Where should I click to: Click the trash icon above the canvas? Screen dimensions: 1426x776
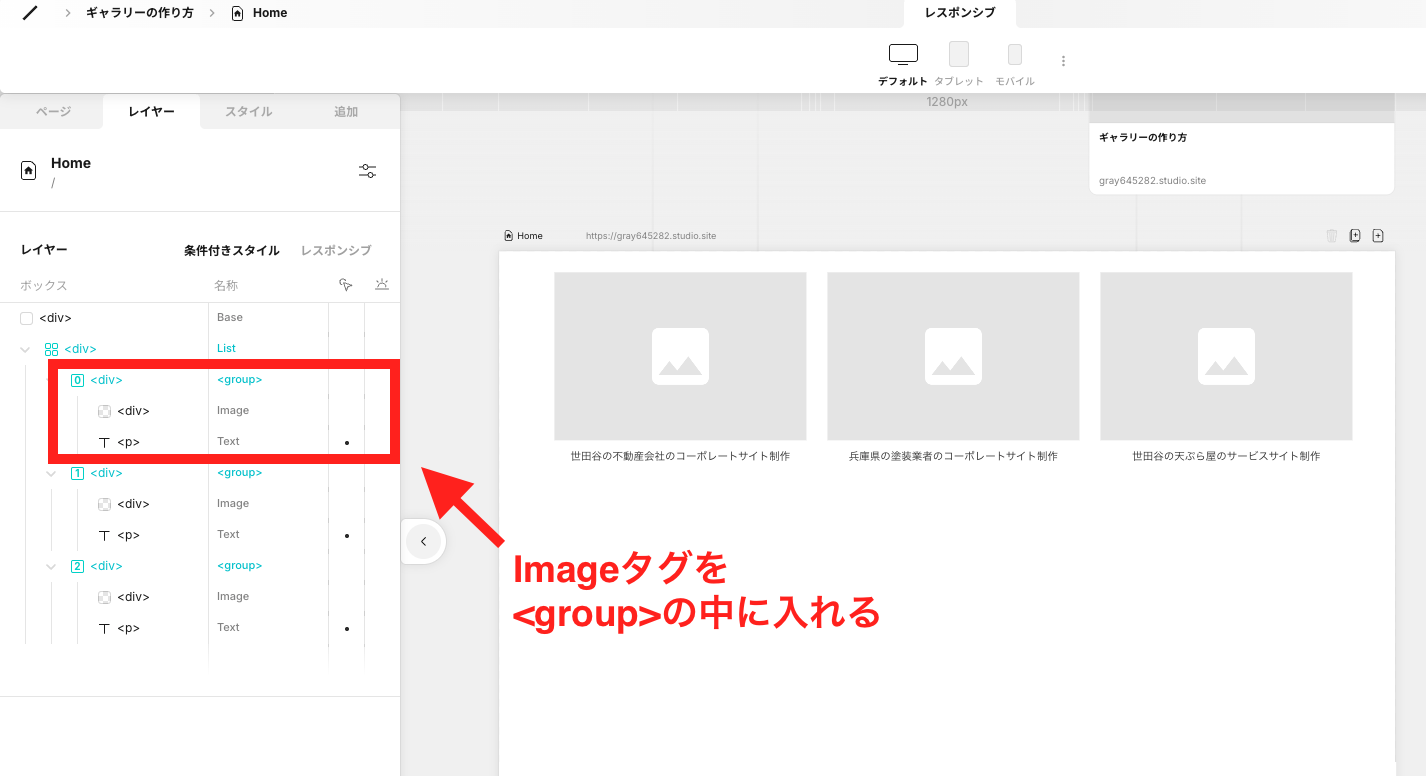(x=1331, y=235)
